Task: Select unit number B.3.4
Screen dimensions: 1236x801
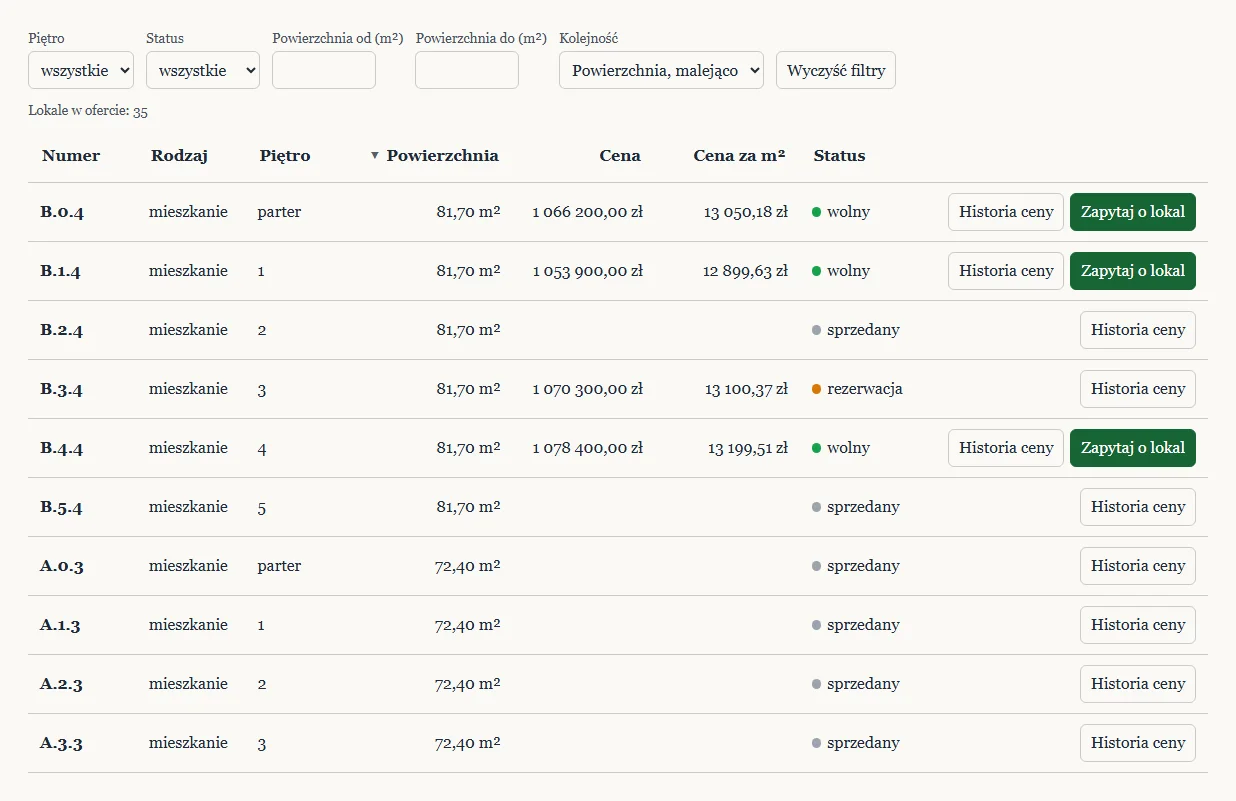Action: coord(62,389)
